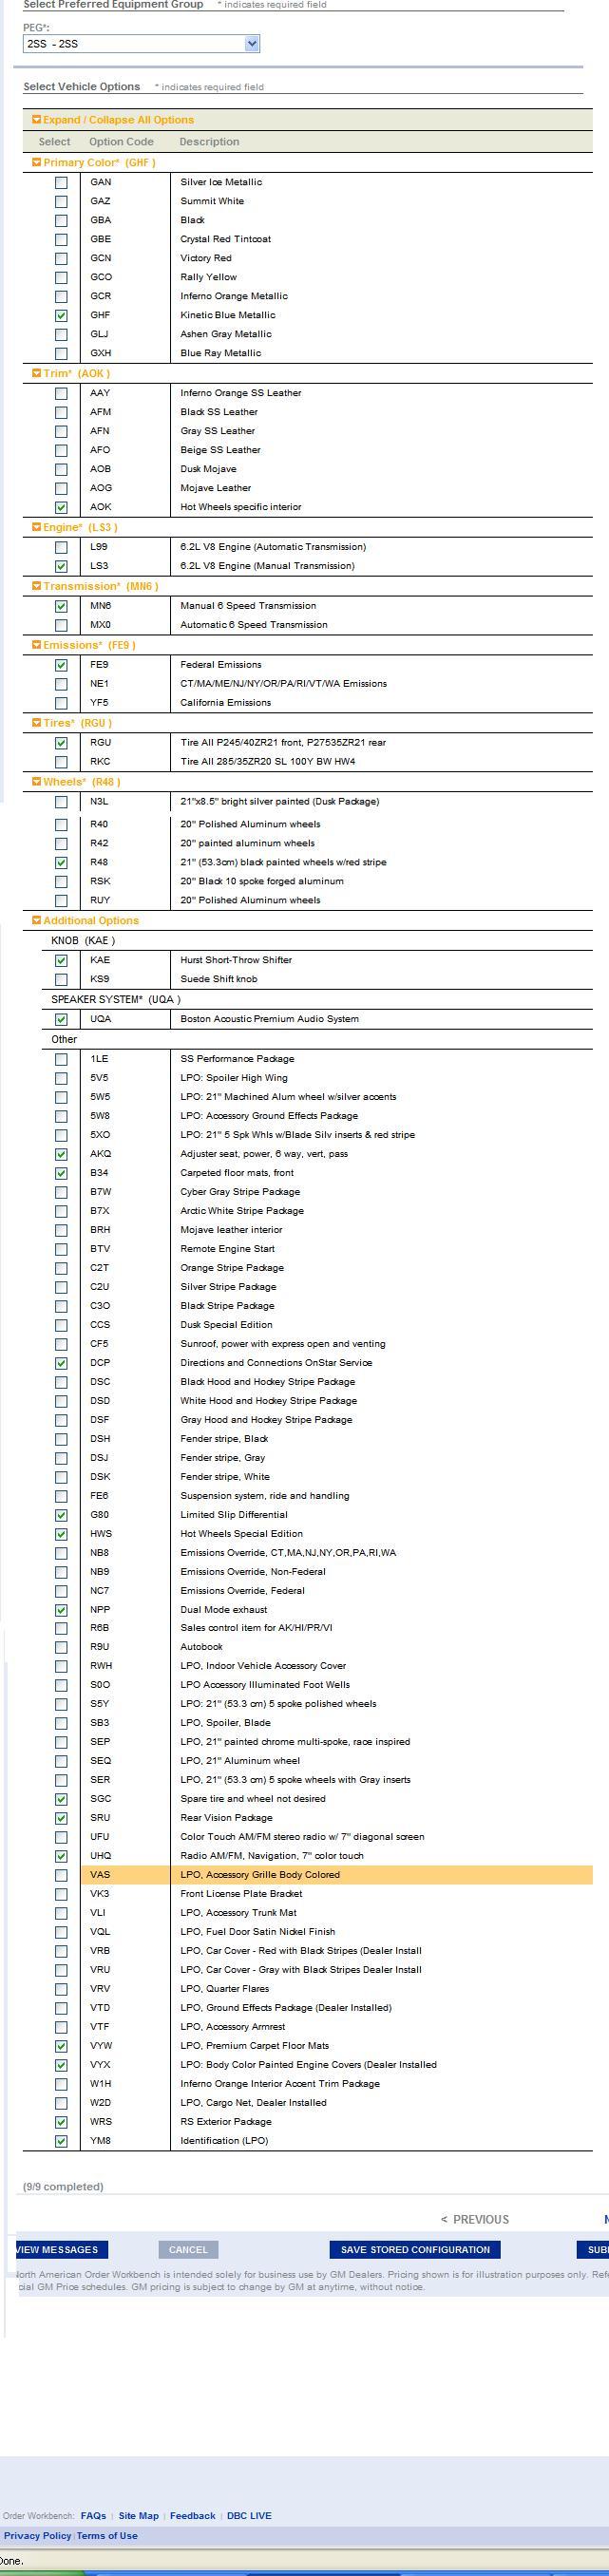Open the Site Map link
The image size is (609, 2576).
(x=138, y=2515)
